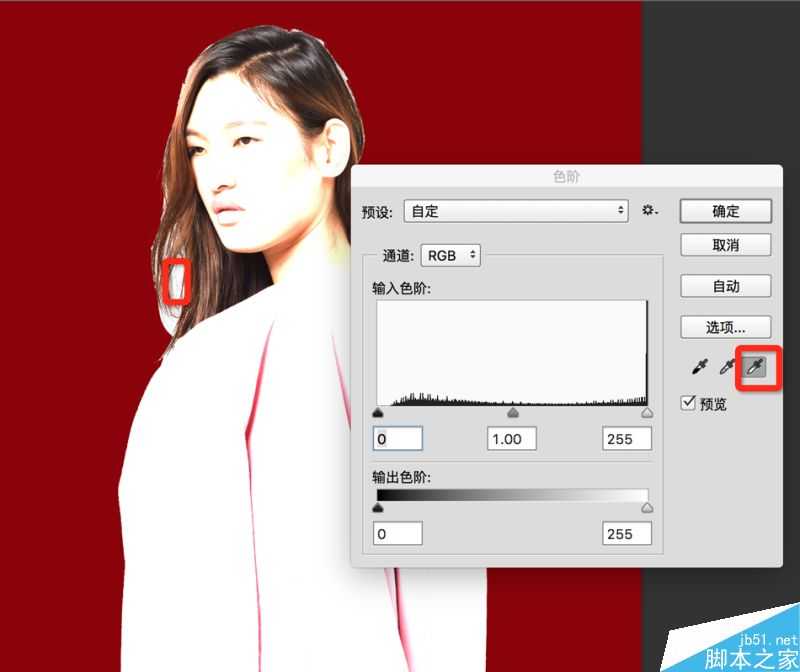Click the highlight input field showing 255

(x=625, y=438)
